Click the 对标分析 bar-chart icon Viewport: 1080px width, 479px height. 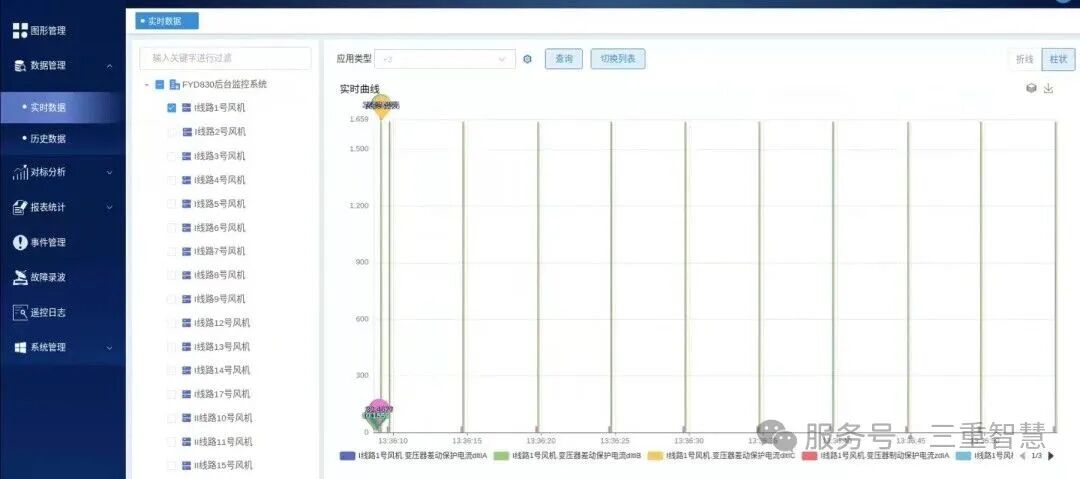[20, 172]
